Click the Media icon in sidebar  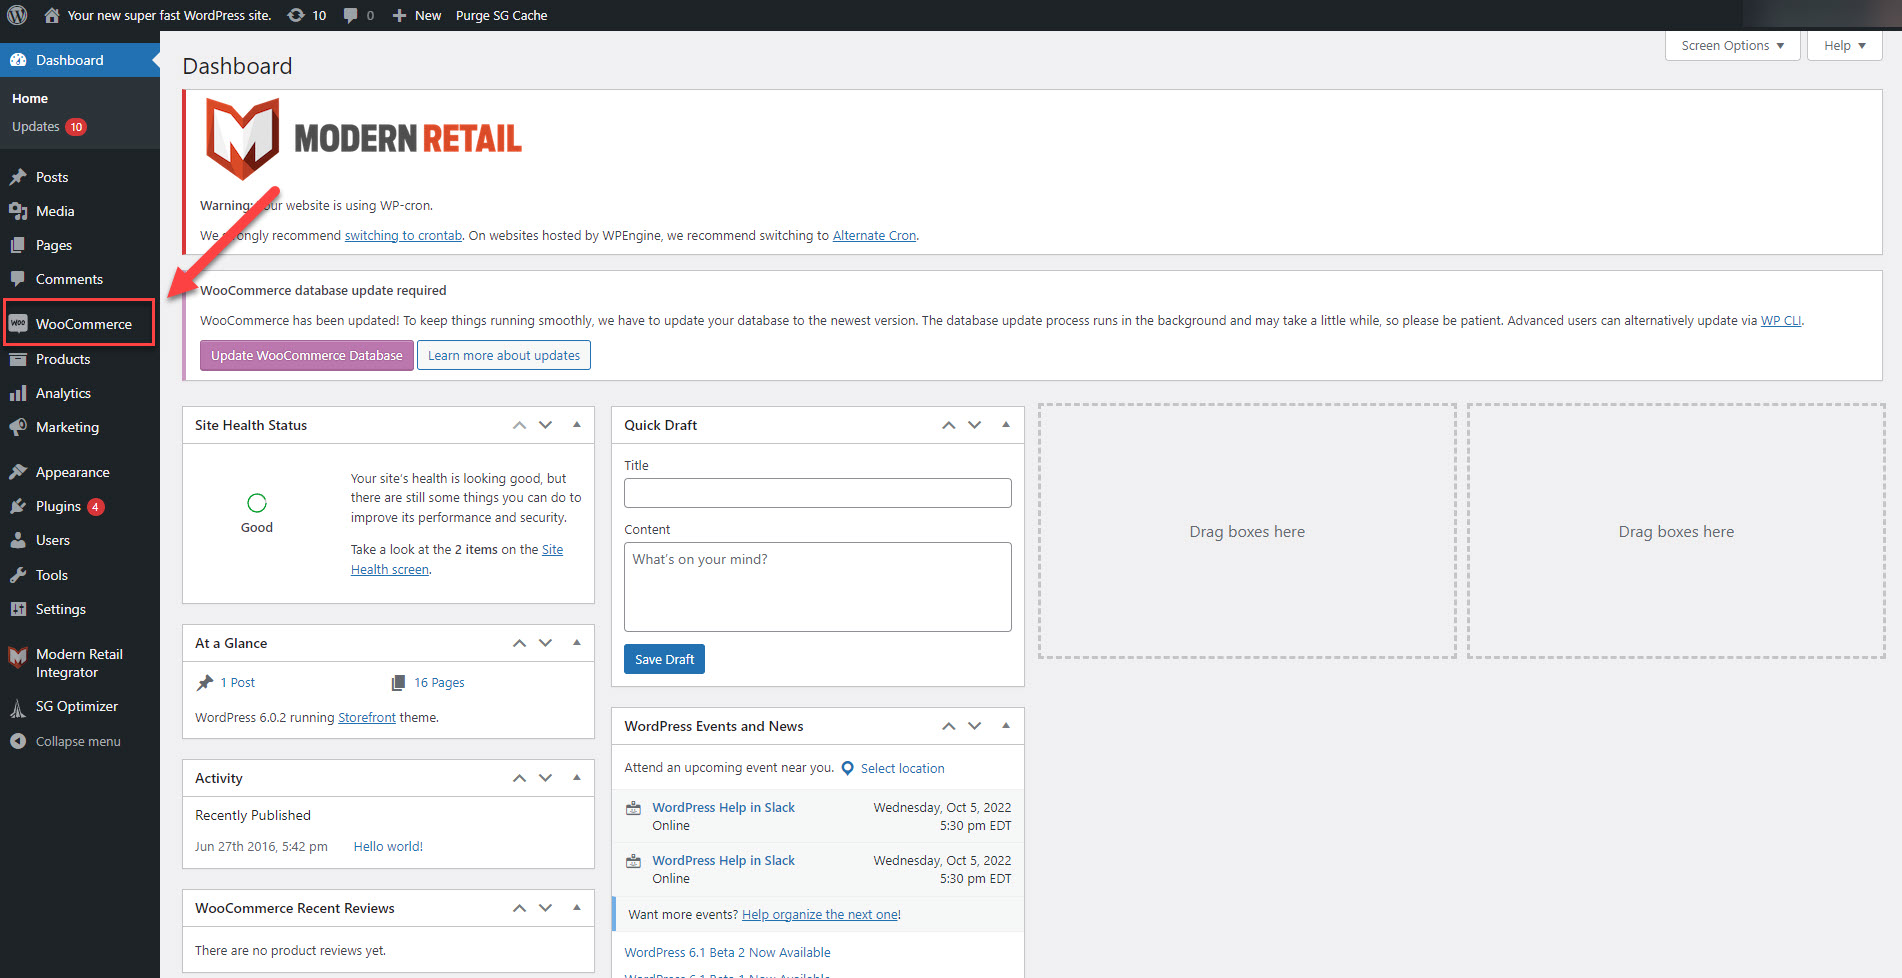tap(18, 211)
